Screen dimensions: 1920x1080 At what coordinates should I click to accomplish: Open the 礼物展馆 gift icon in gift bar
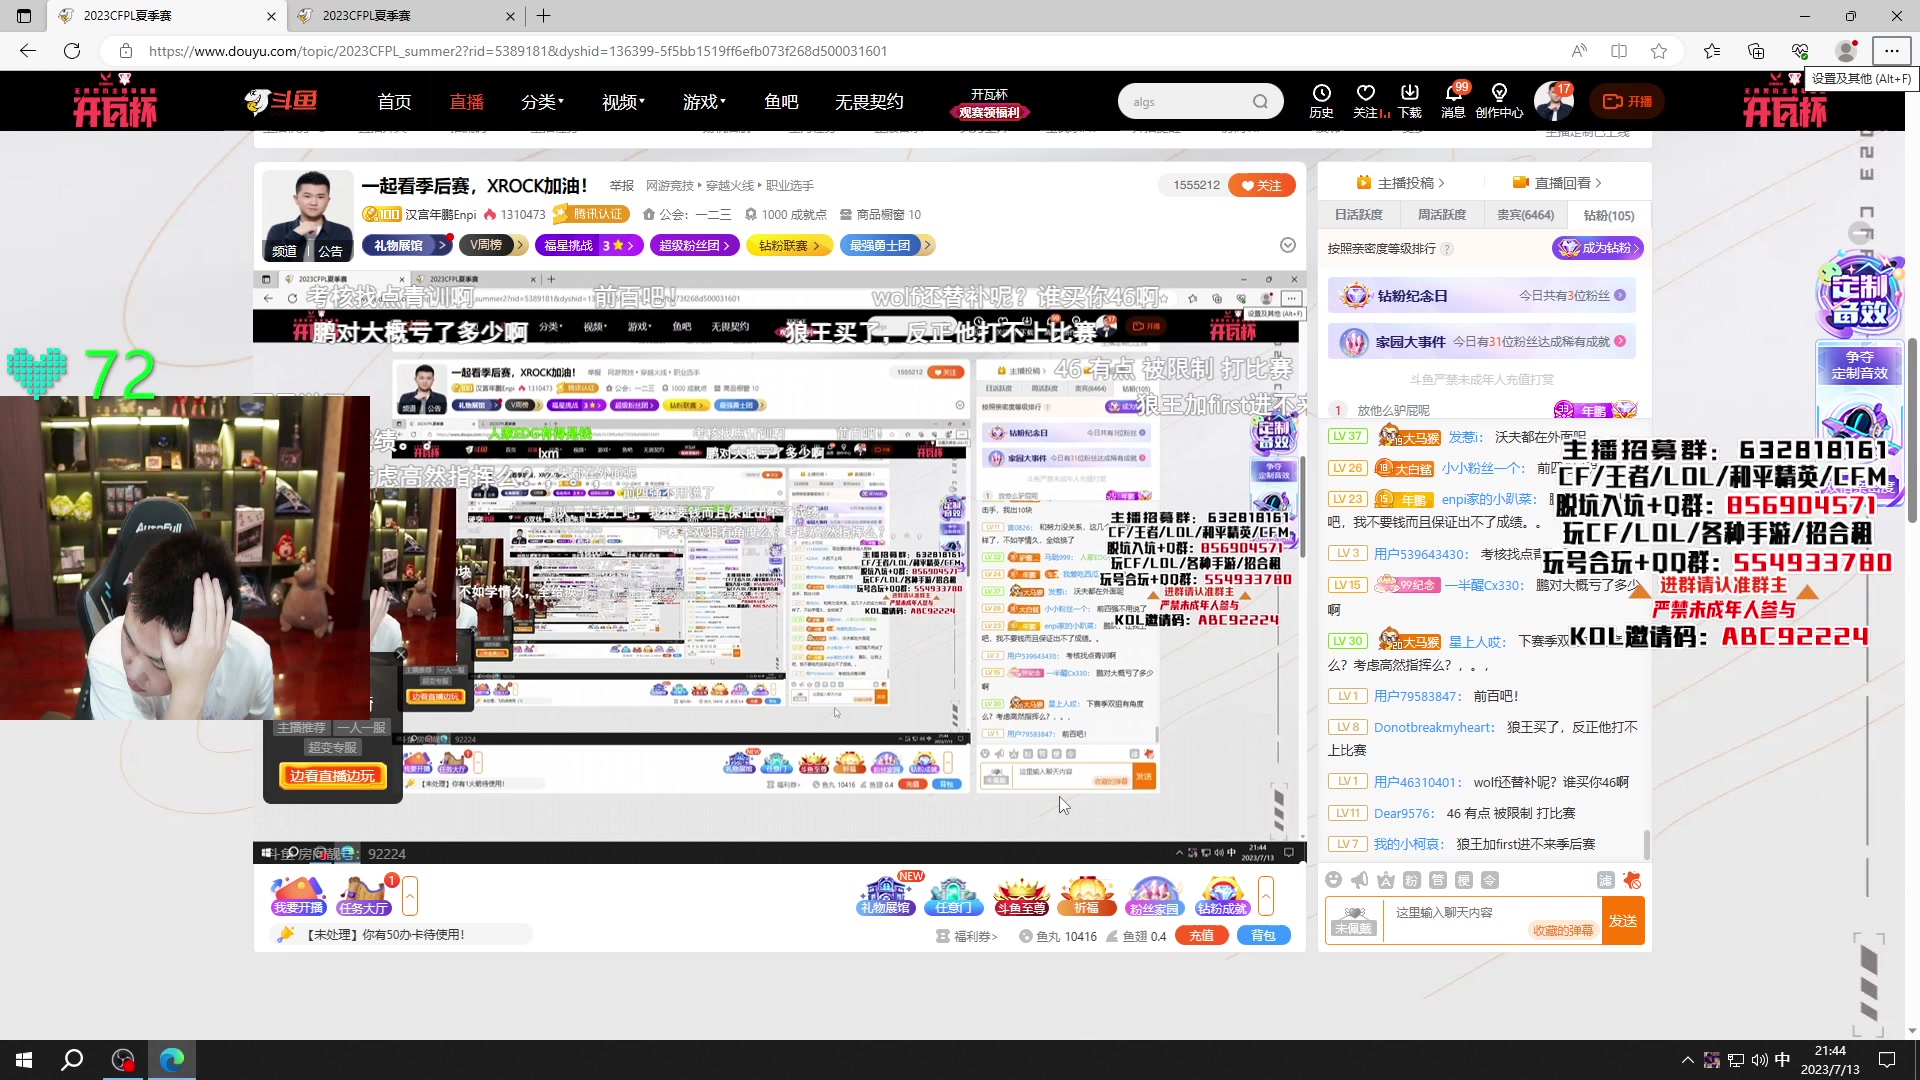(885, 894)
